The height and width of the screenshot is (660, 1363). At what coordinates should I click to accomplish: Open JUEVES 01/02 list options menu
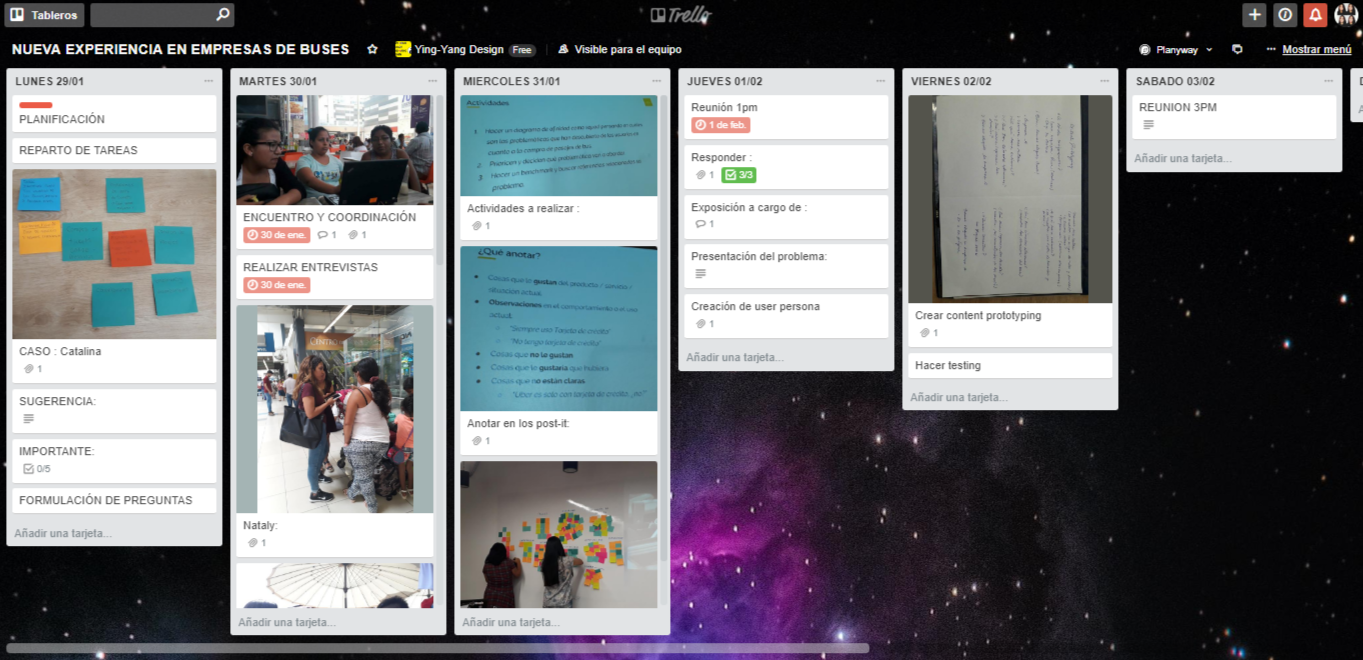click(x=880, y=81)
